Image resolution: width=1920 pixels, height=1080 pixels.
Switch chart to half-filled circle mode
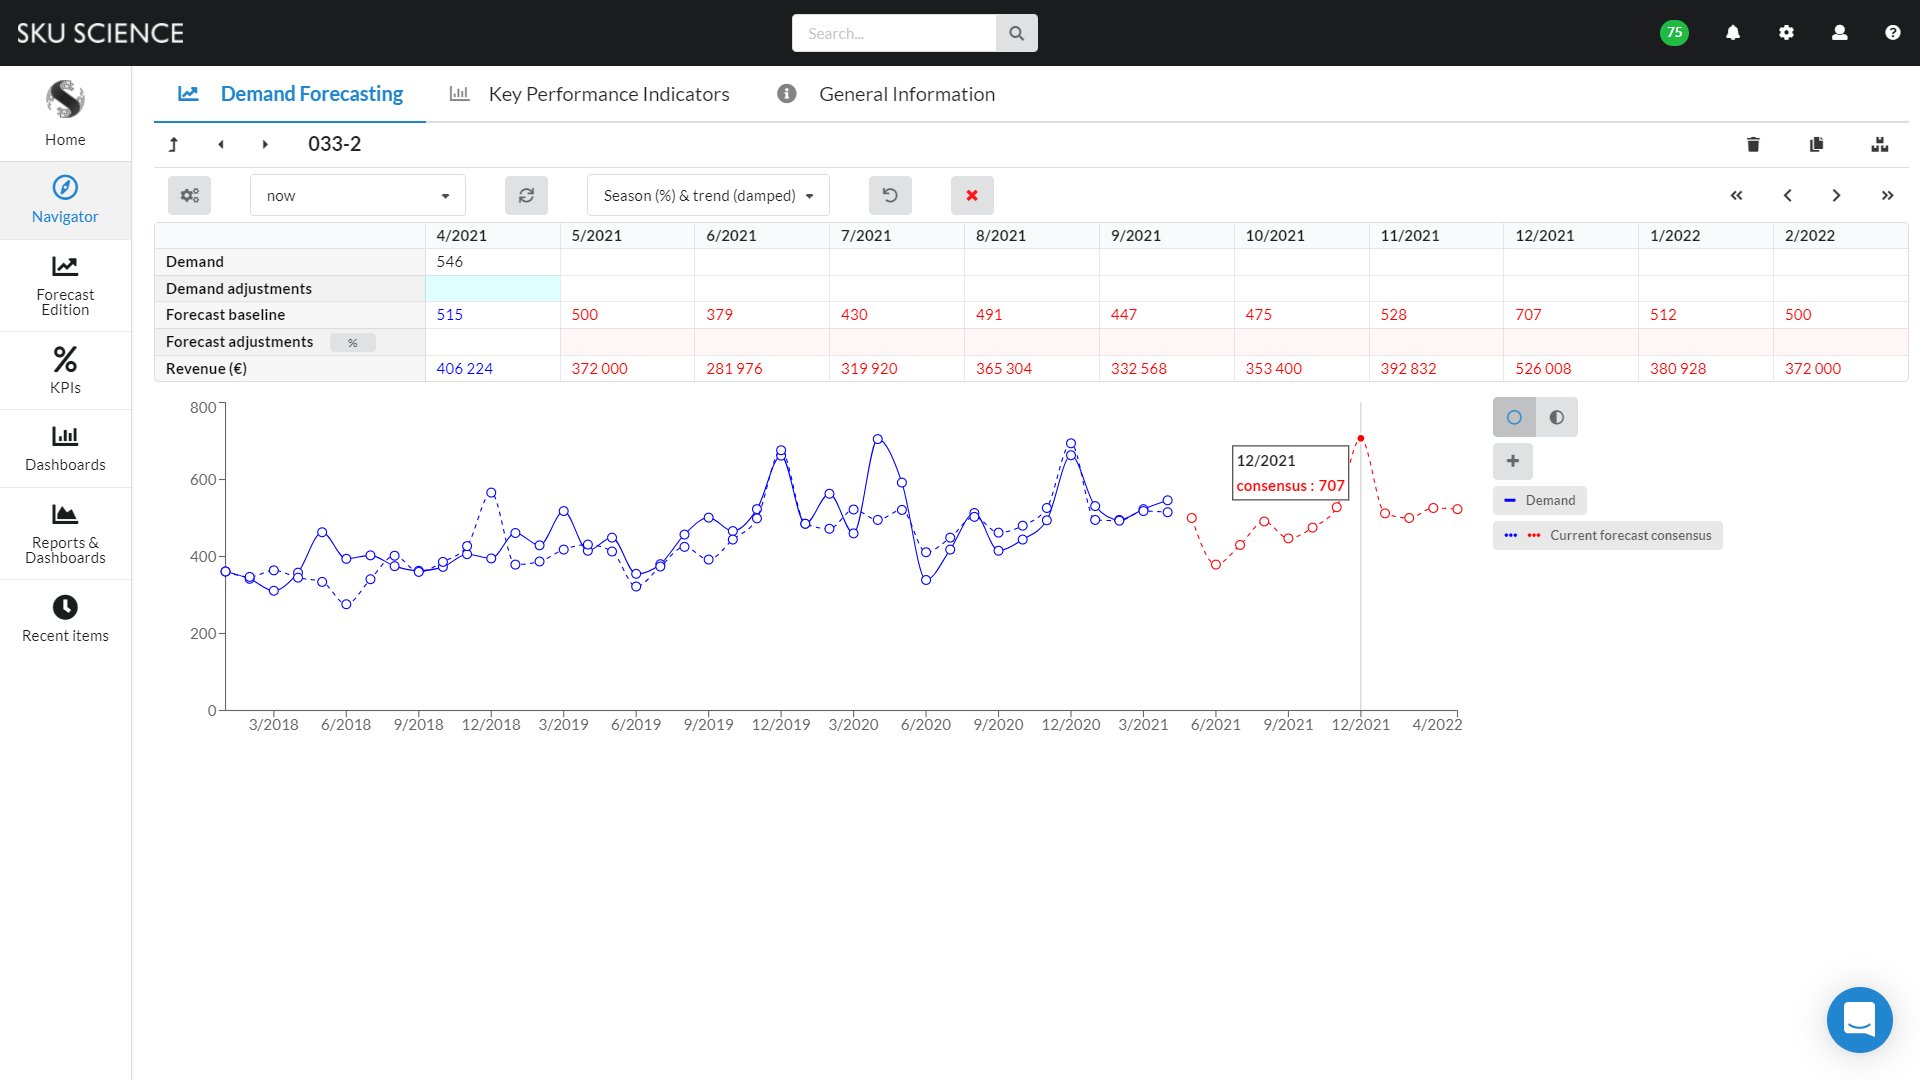(1557, 418)
